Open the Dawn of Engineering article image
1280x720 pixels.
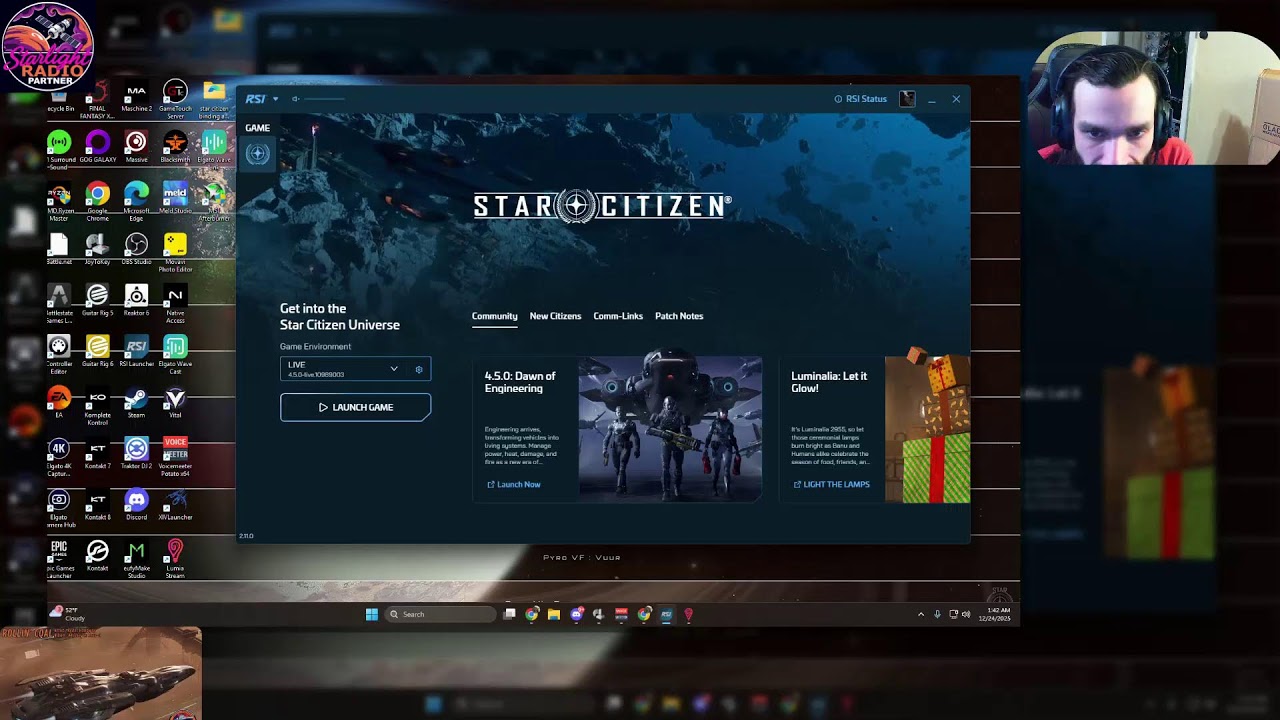(x=670, y=428)
